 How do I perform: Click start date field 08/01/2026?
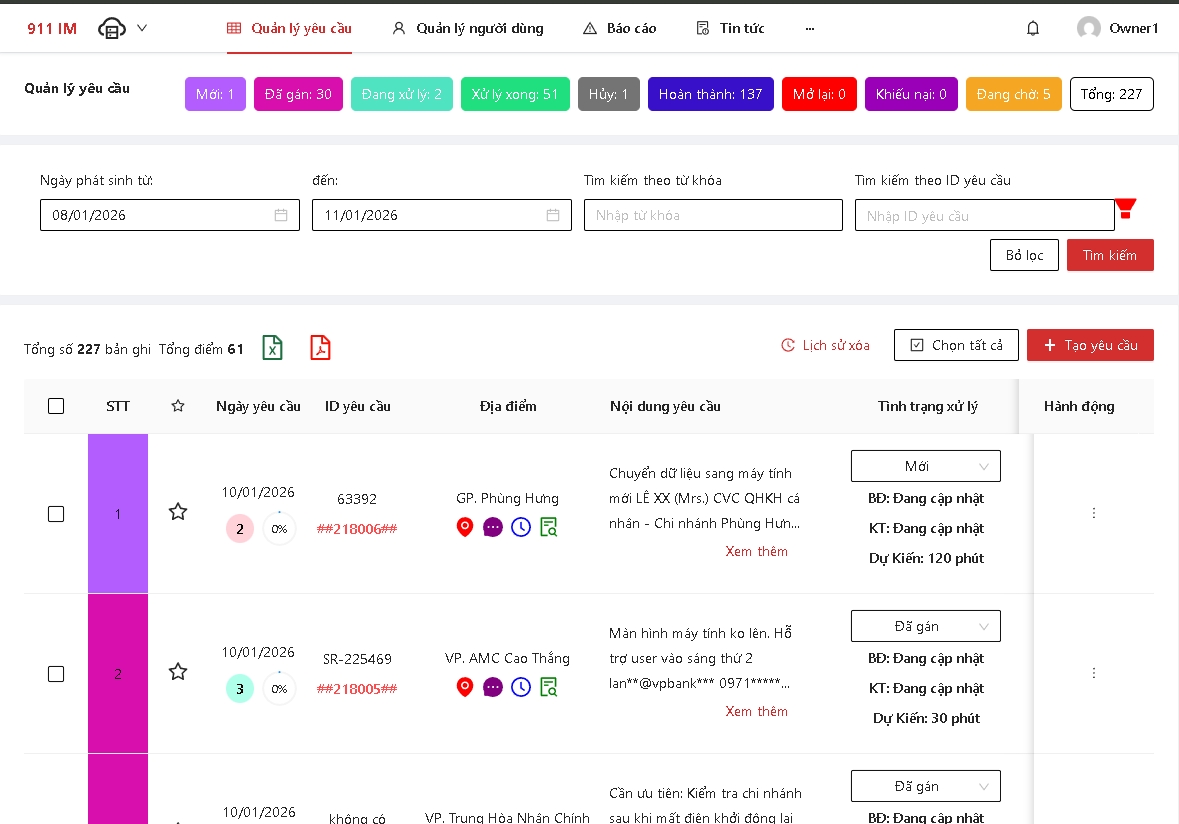pos(170,215)
